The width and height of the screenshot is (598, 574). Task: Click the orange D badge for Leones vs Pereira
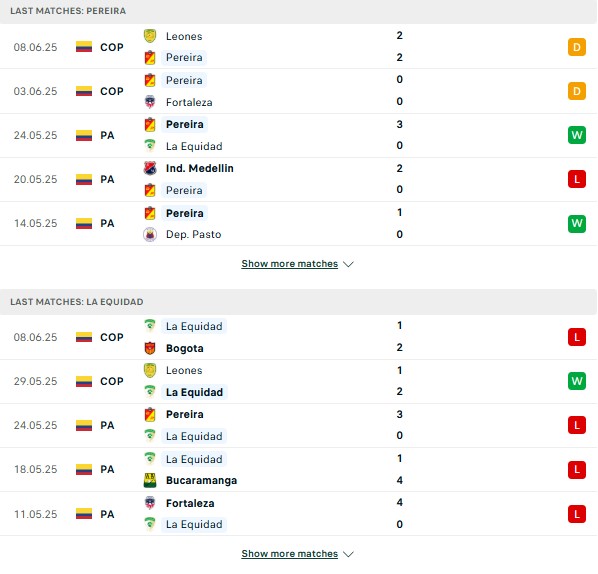pyautogui.click(x=577, y=47)
